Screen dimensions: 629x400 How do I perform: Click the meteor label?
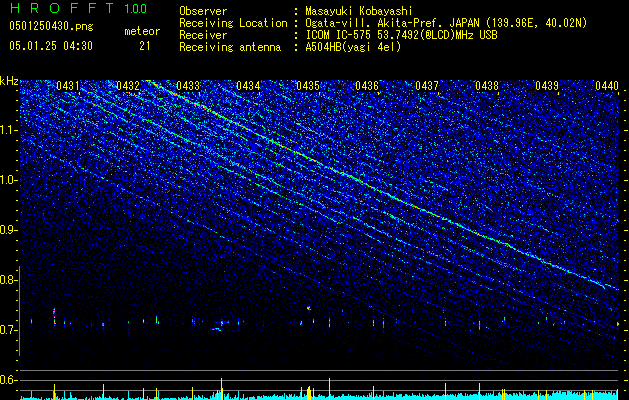point(142,31)
